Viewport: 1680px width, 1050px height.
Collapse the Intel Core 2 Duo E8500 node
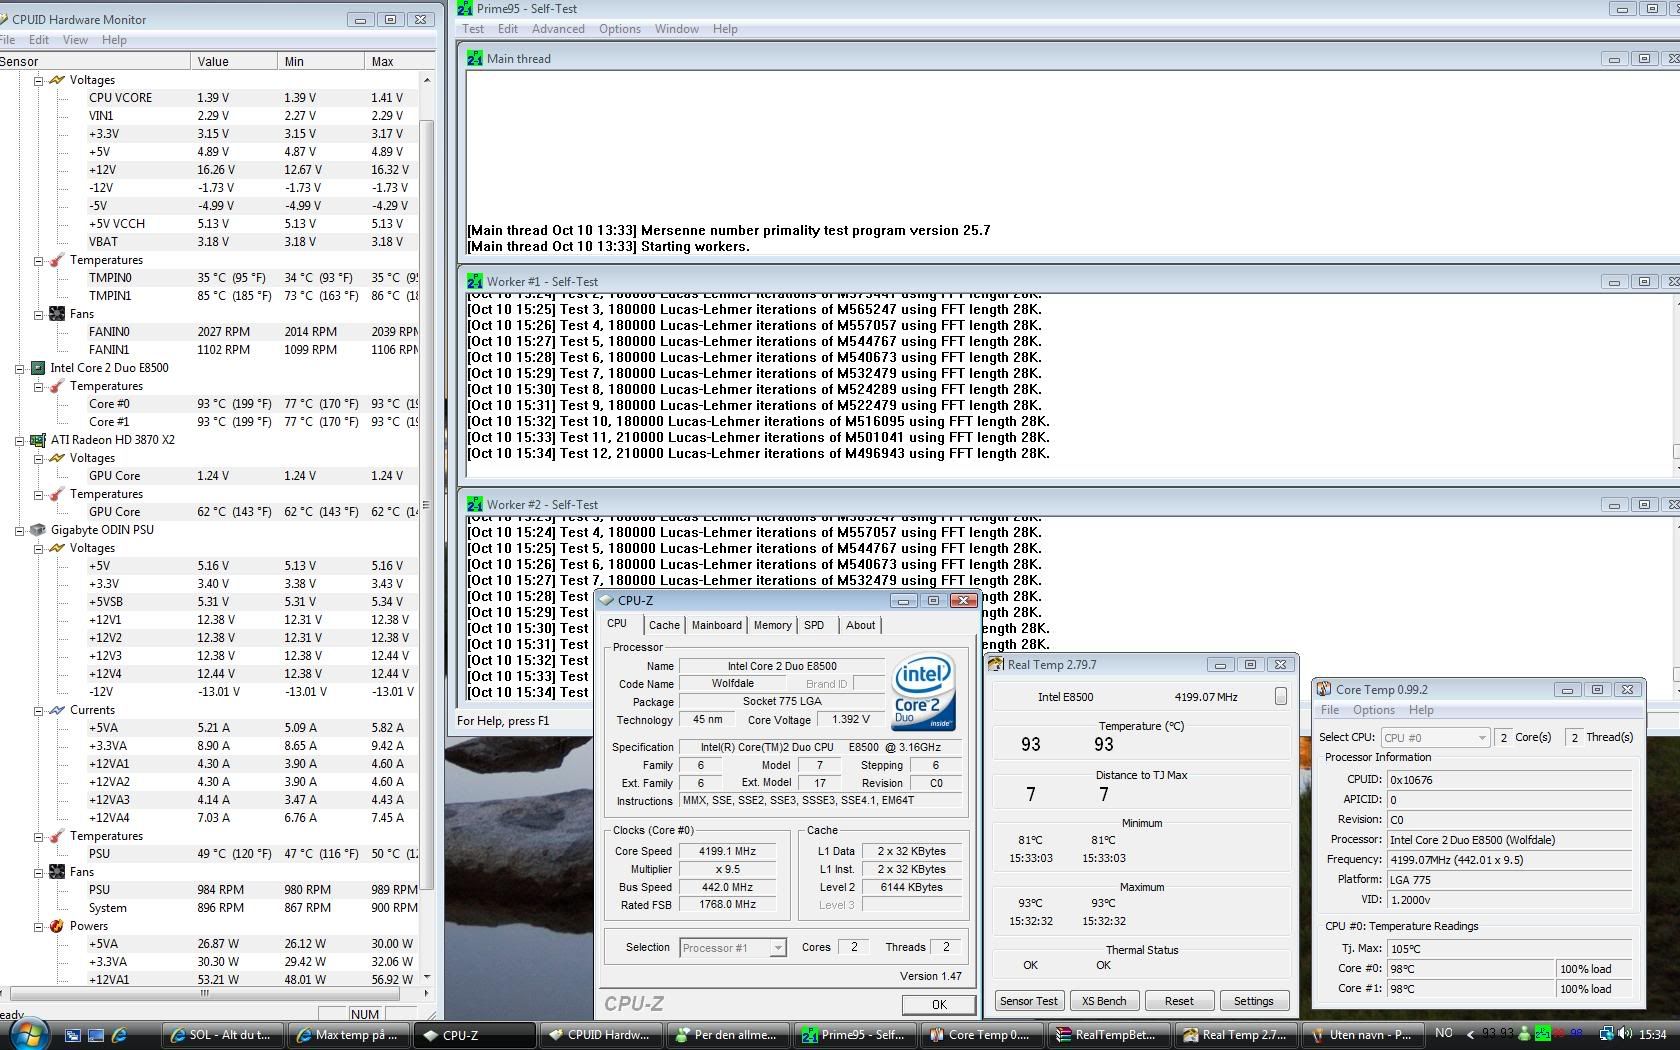point(19,368)
